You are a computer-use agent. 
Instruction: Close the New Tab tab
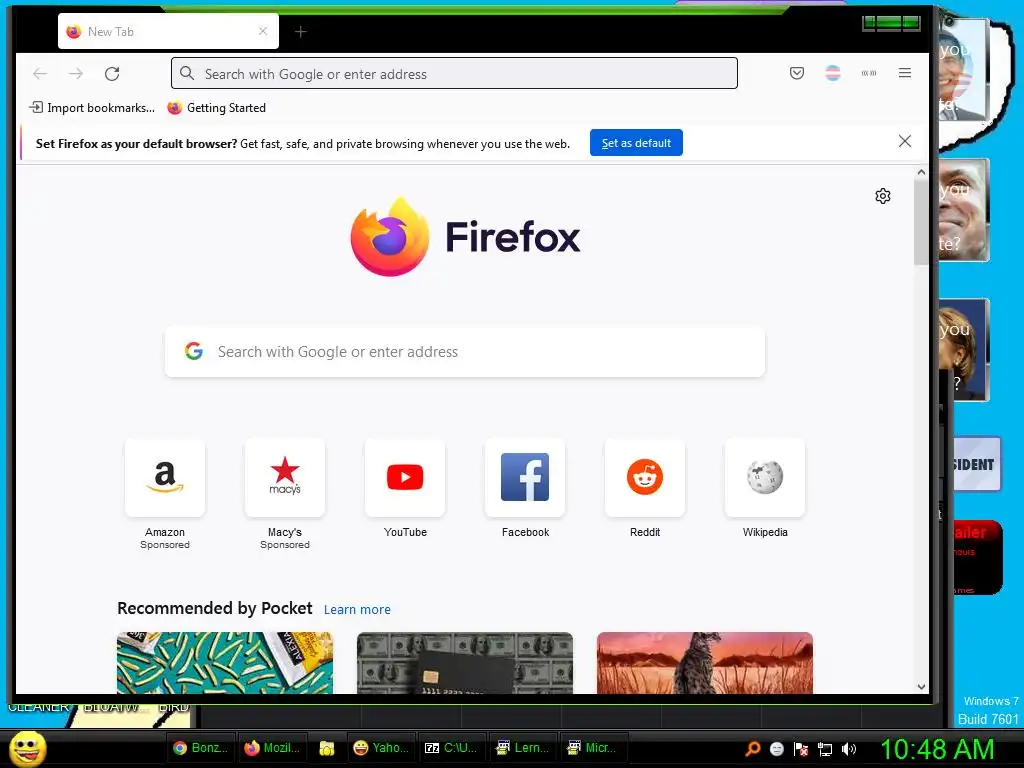pos(263,31)
